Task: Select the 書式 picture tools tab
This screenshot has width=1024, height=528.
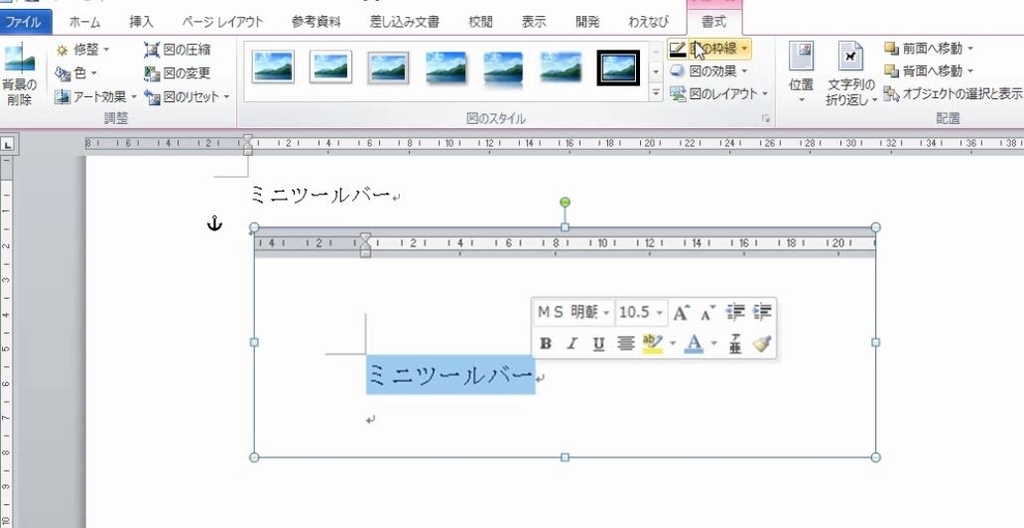Action: tap(714, 22)
